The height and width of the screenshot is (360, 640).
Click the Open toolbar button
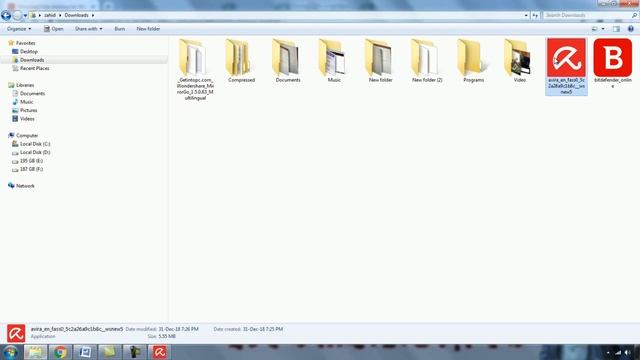(x=53, y=29)
